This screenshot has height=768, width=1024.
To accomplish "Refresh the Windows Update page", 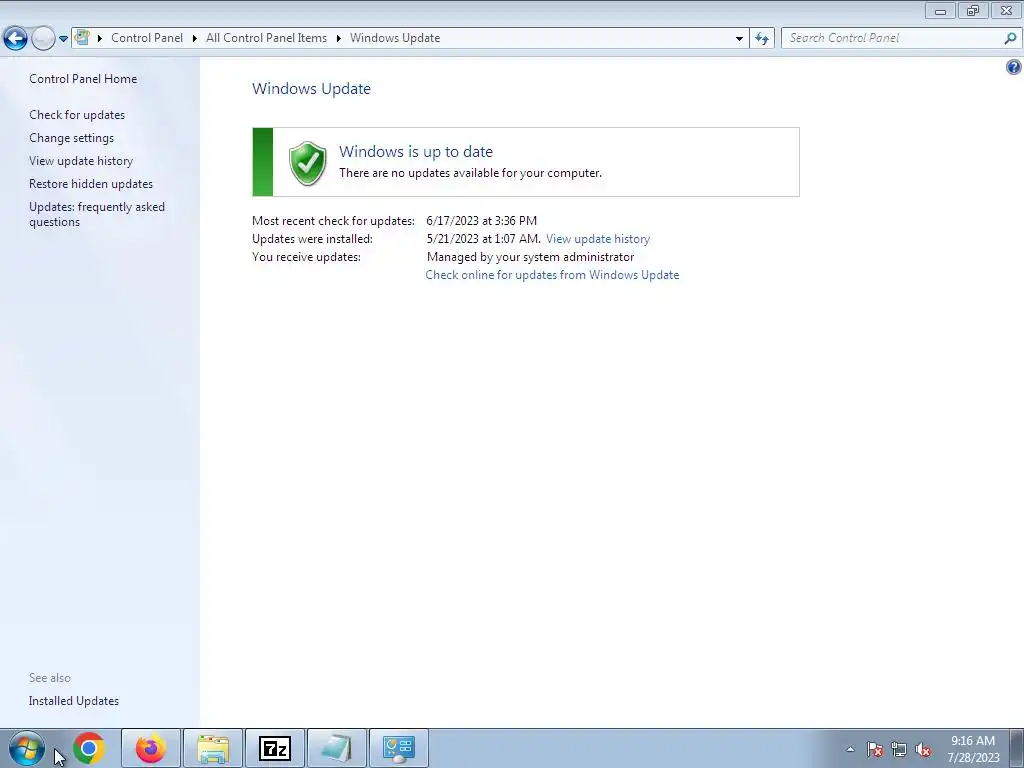I will point(762,38).
